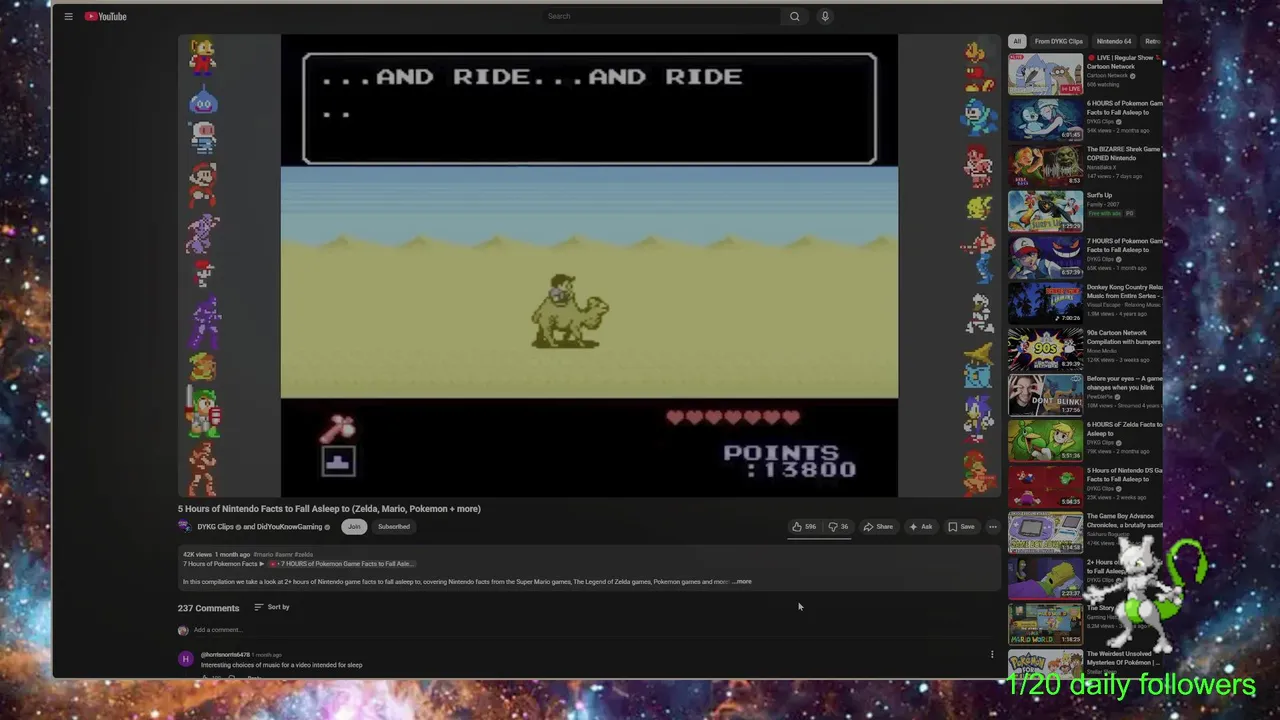The width and height of the screenshot is (1280, 720).
Task: Expand description with ...more
Action: 742,582
